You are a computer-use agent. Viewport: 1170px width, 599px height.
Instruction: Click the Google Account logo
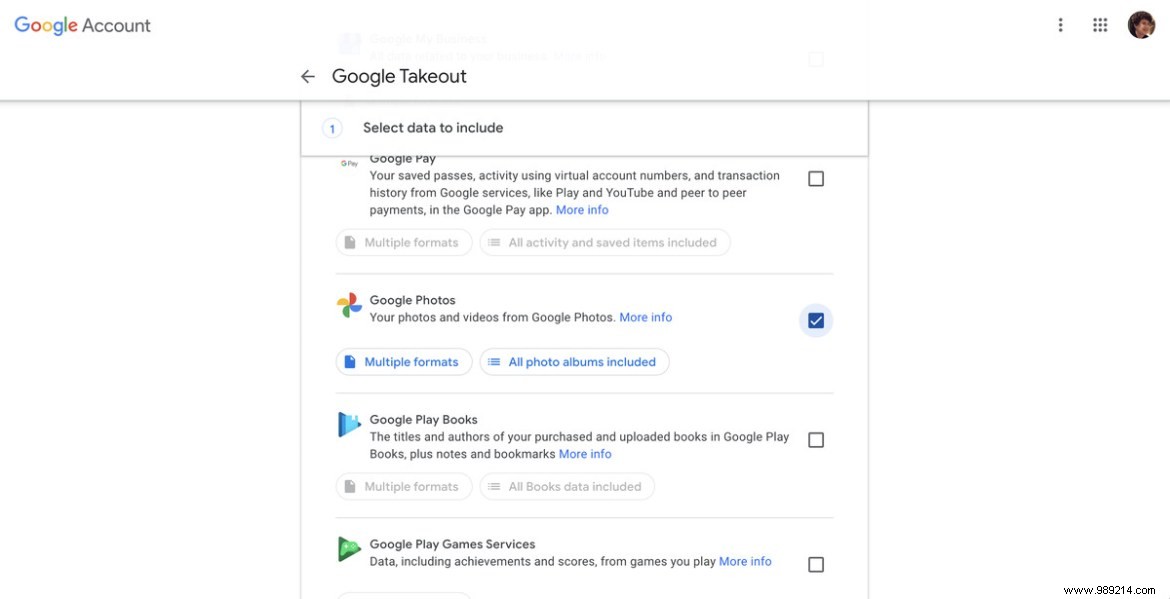(81, 25)
